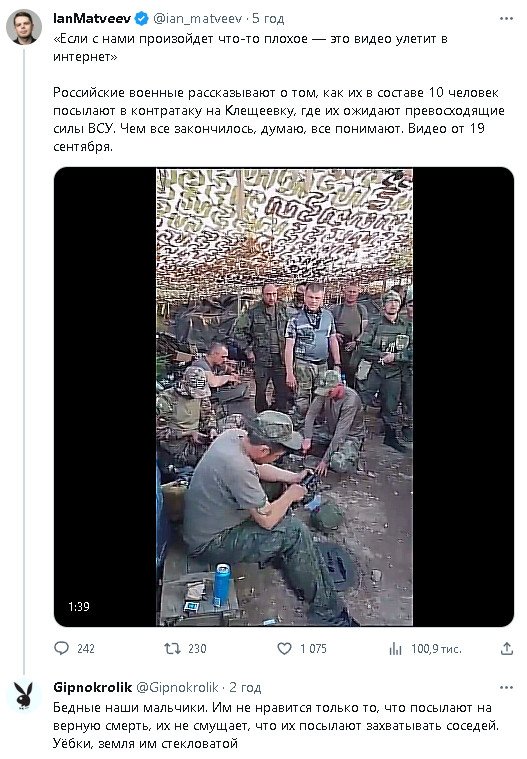Open three-dot menu on Gipnokrolik's reply
527x759 pixels.
pyautogui.click(x=506, y=687)
